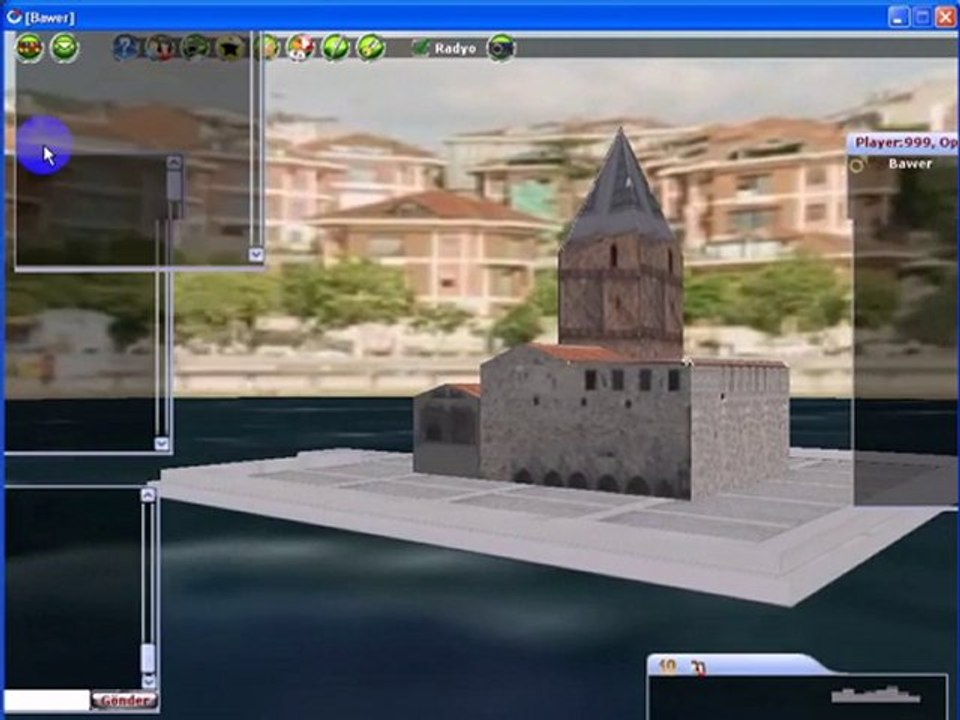
Task: Click the red and white mushroom toolbar icon
Action: click(x=301, y=47)
